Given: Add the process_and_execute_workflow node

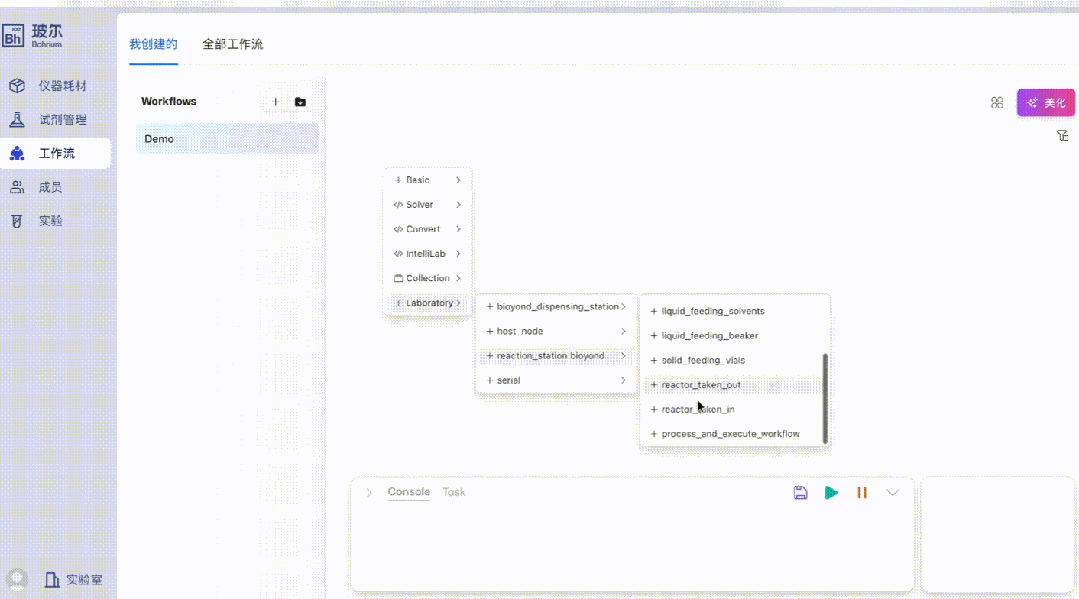Looking at the screenshot, I should 730,434.
